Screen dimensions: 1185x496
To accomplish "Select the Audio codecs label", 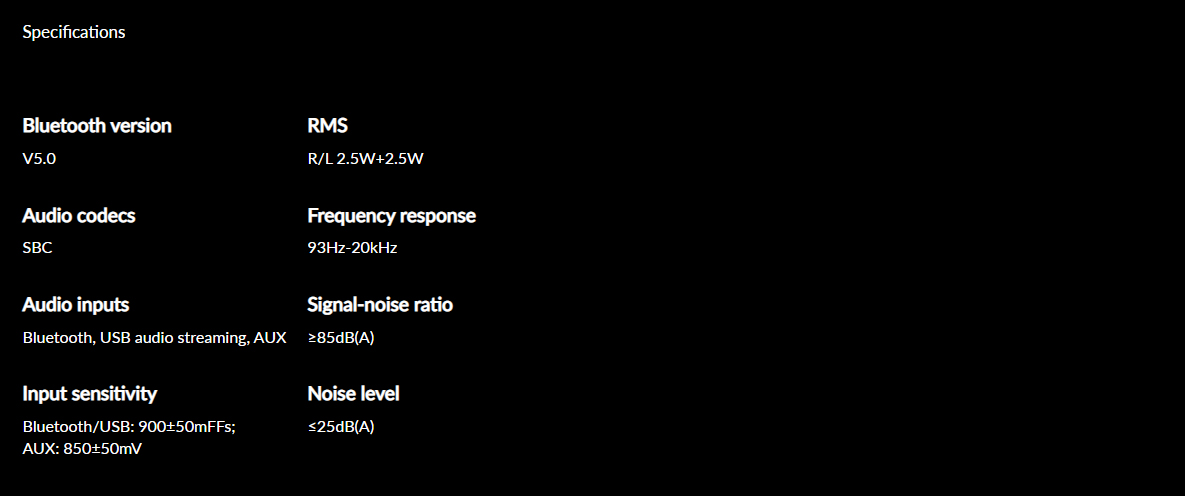I will click(79, 215).
